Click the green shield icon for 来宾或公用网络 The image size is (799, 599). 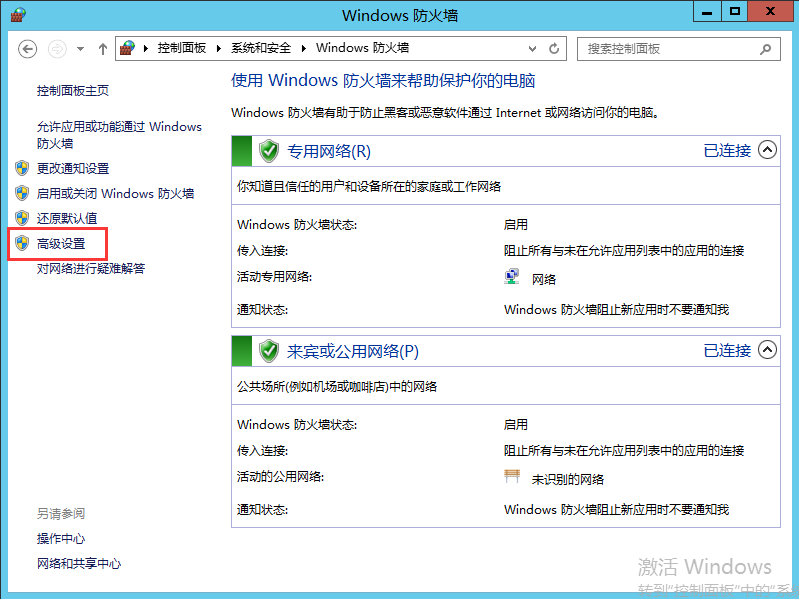point(269,351)
